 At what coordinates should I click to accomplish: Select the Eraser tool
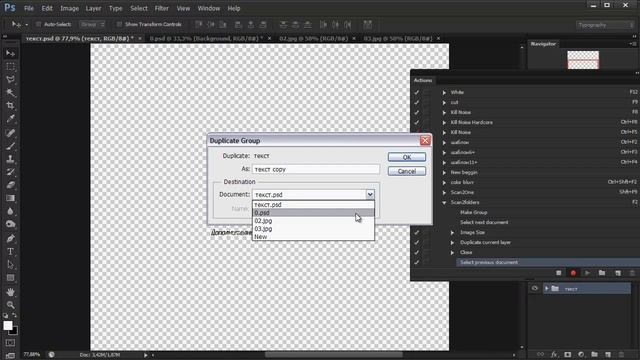pos(10,185)
